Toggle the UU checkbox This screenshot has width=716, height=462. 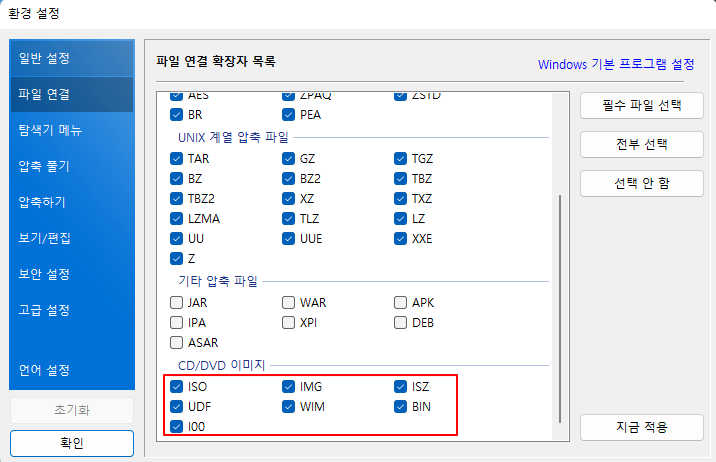[176, 239]
